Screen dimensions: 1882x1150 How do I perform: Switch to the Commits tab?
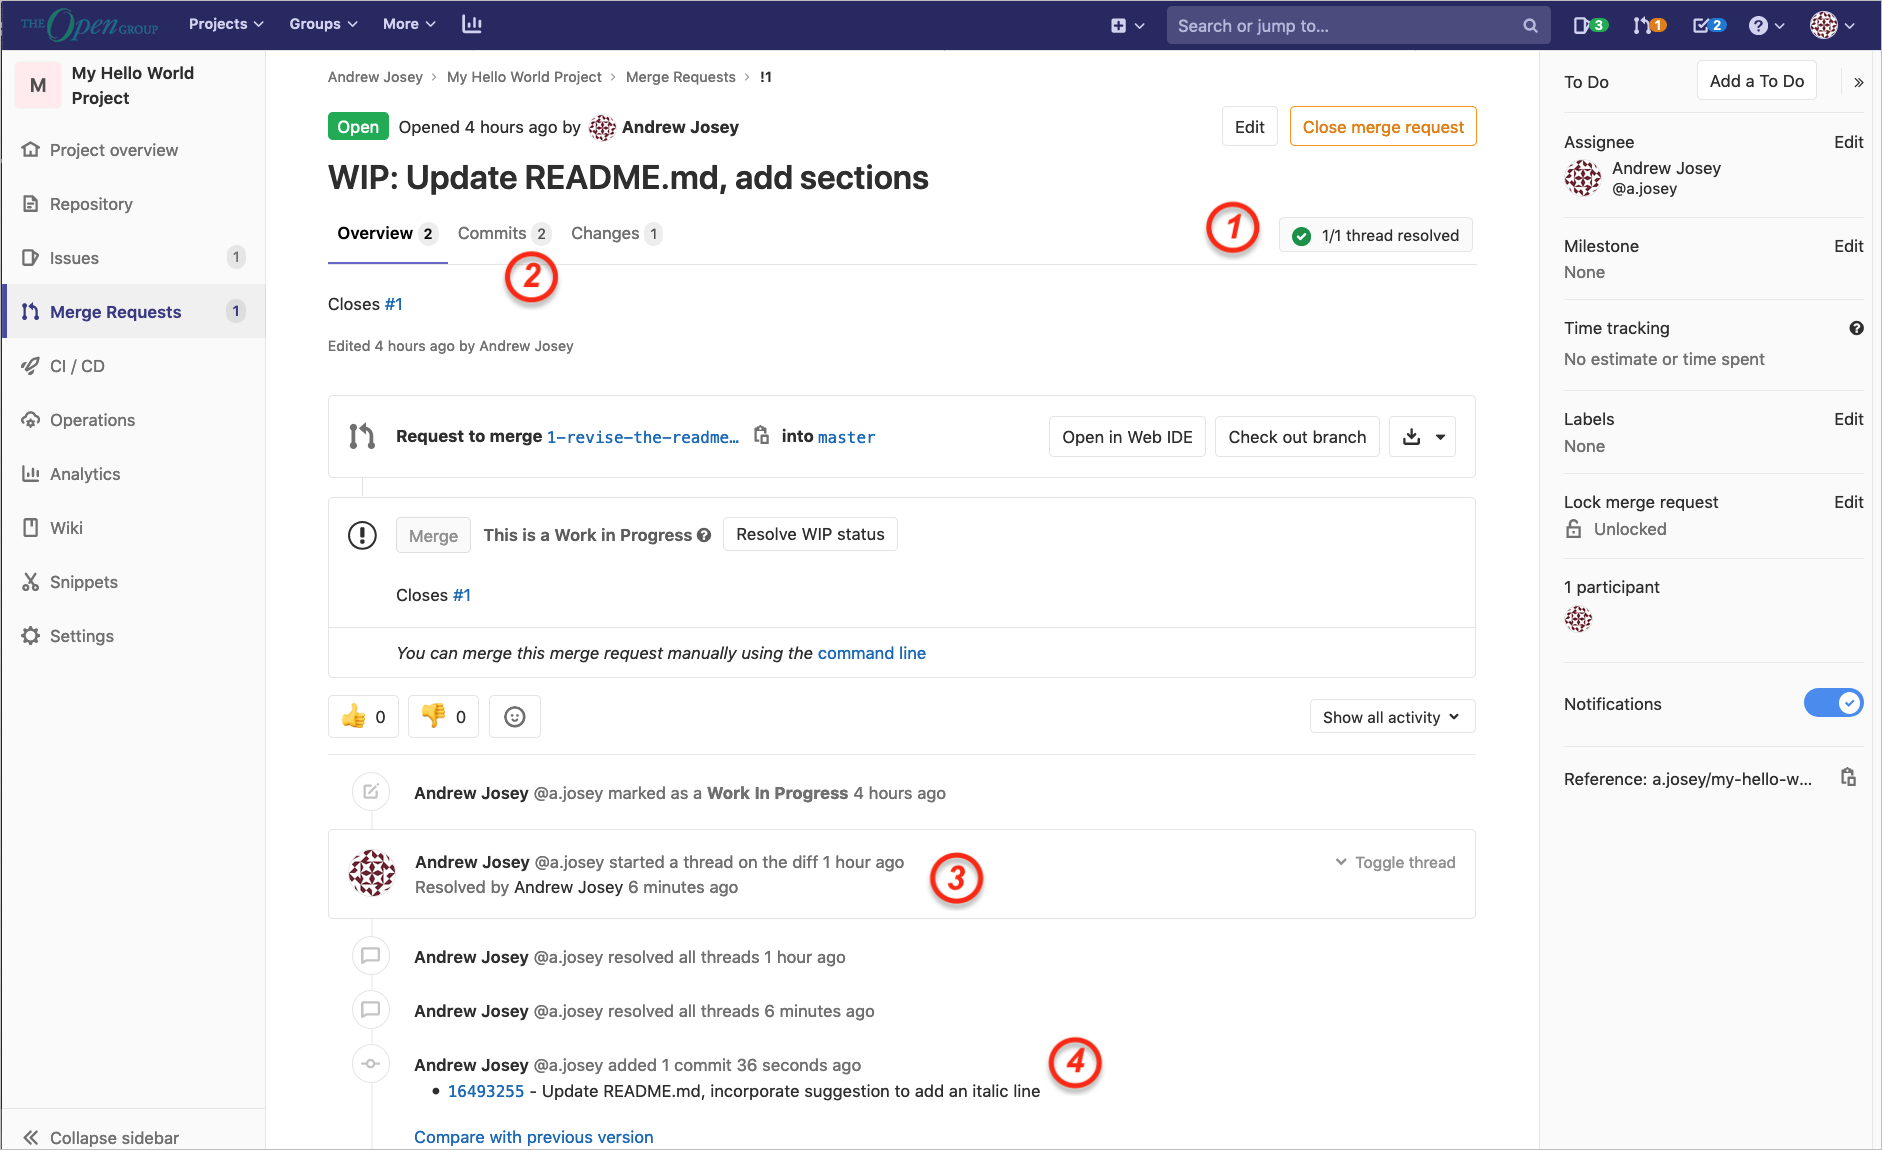(504, 233)
